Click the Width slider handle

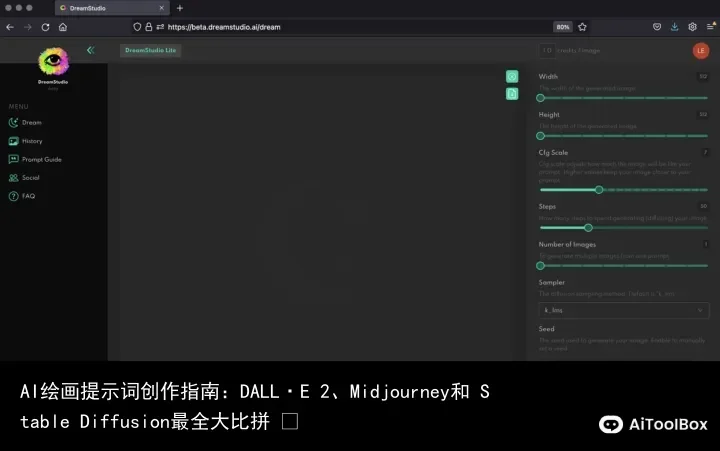coord(540,98)
